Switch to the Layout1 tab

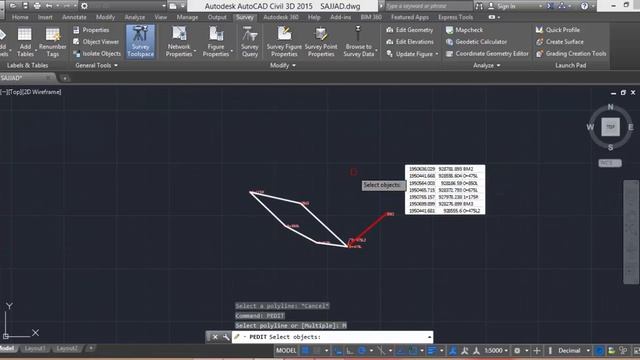coord(35,349)
